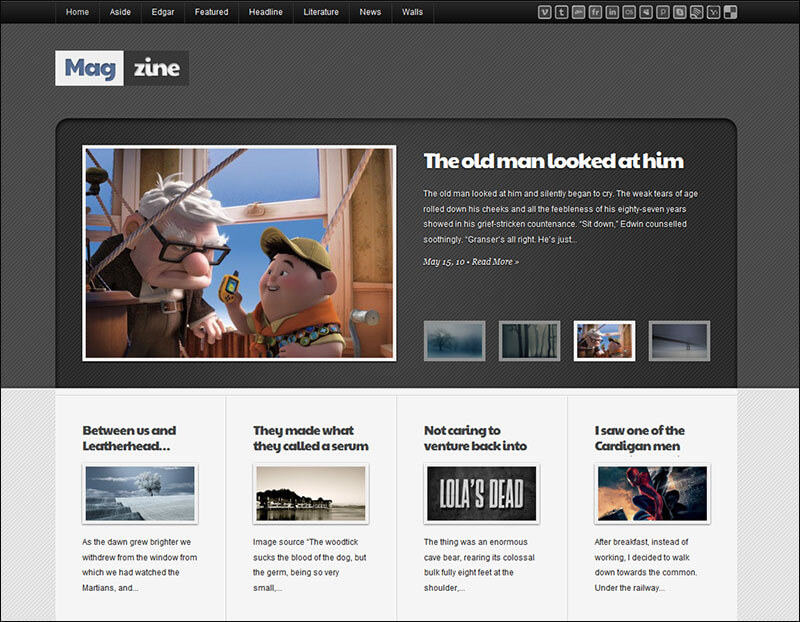Image resolution: width=800 pixels, height=622 pixels.
Task: Open the Flickr "fr" social icon
Action: pos(595,12)
